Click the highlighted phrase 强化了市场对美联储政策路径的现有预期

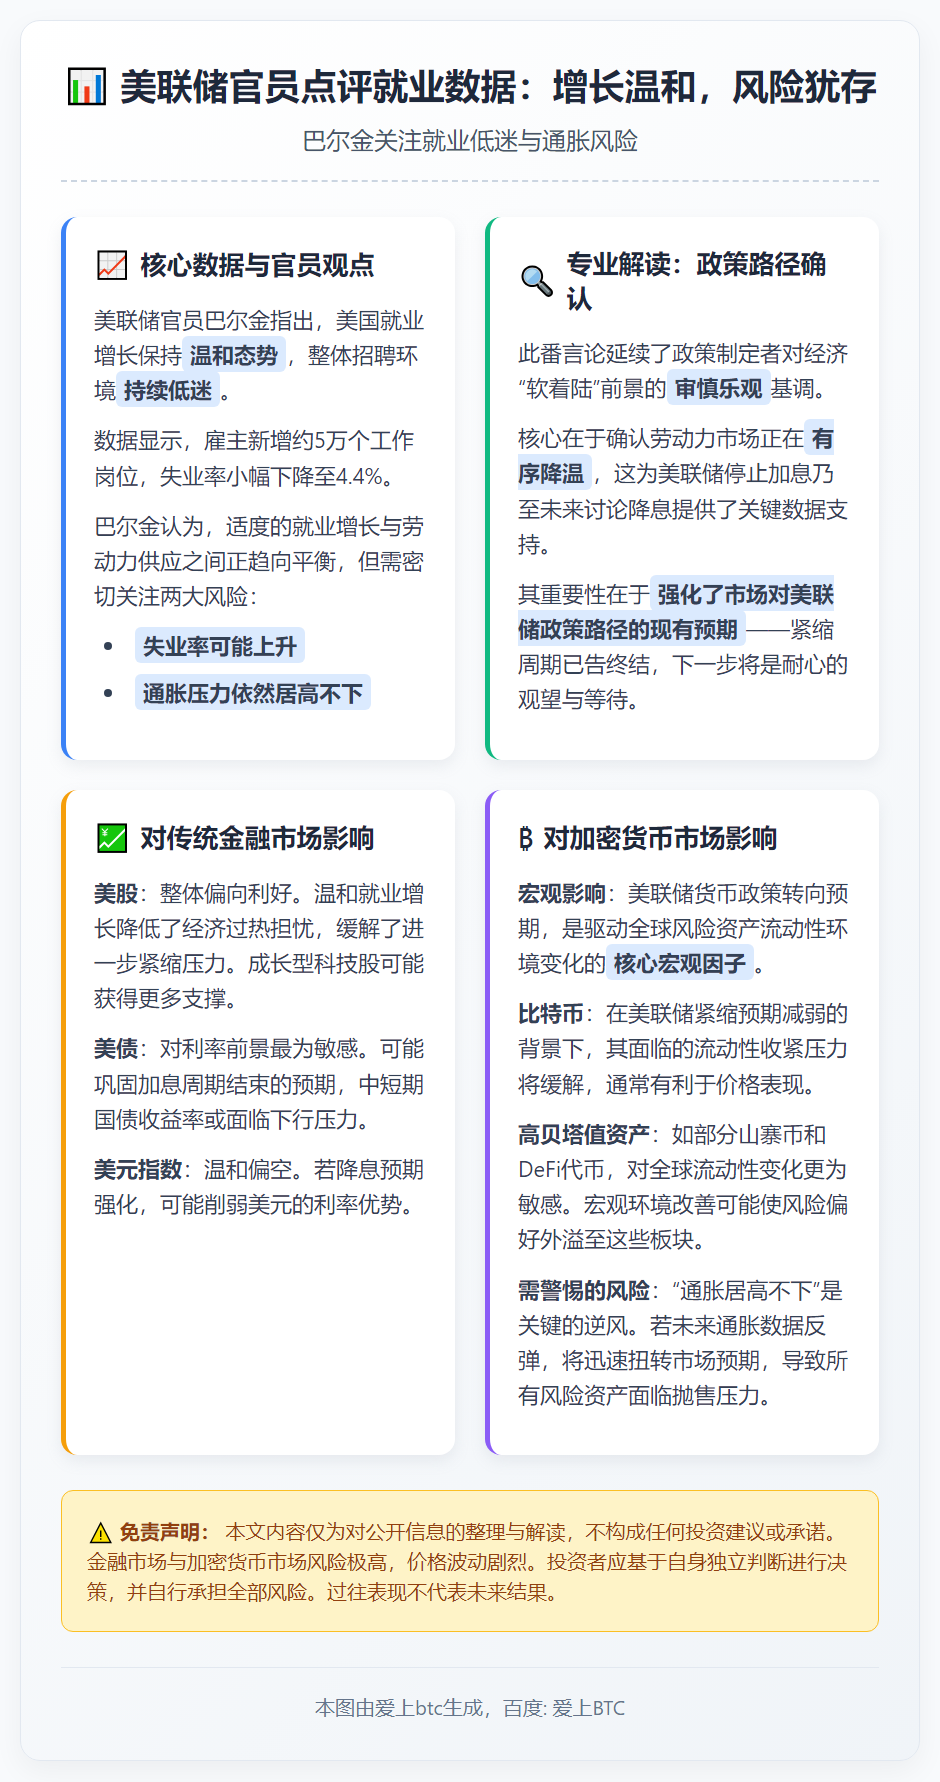676,612
